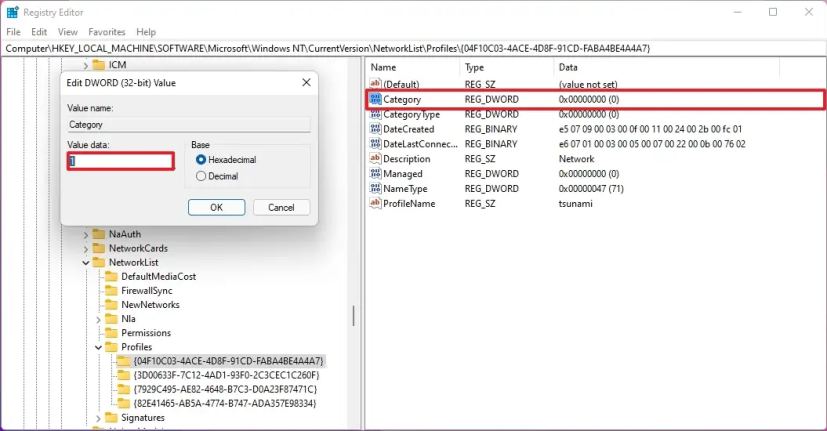827x431 pixels.
Task: Collapse the NetworkList key
Action: (x=85, y=263)
